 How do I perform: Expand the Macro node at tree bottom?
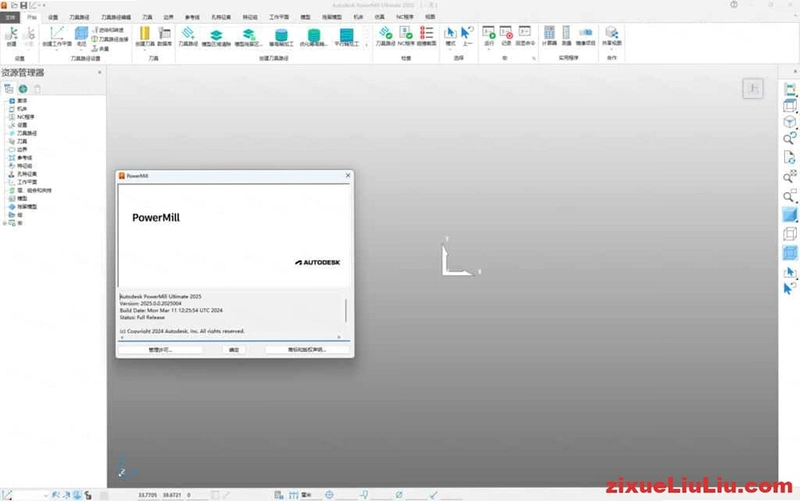(5, 223)
